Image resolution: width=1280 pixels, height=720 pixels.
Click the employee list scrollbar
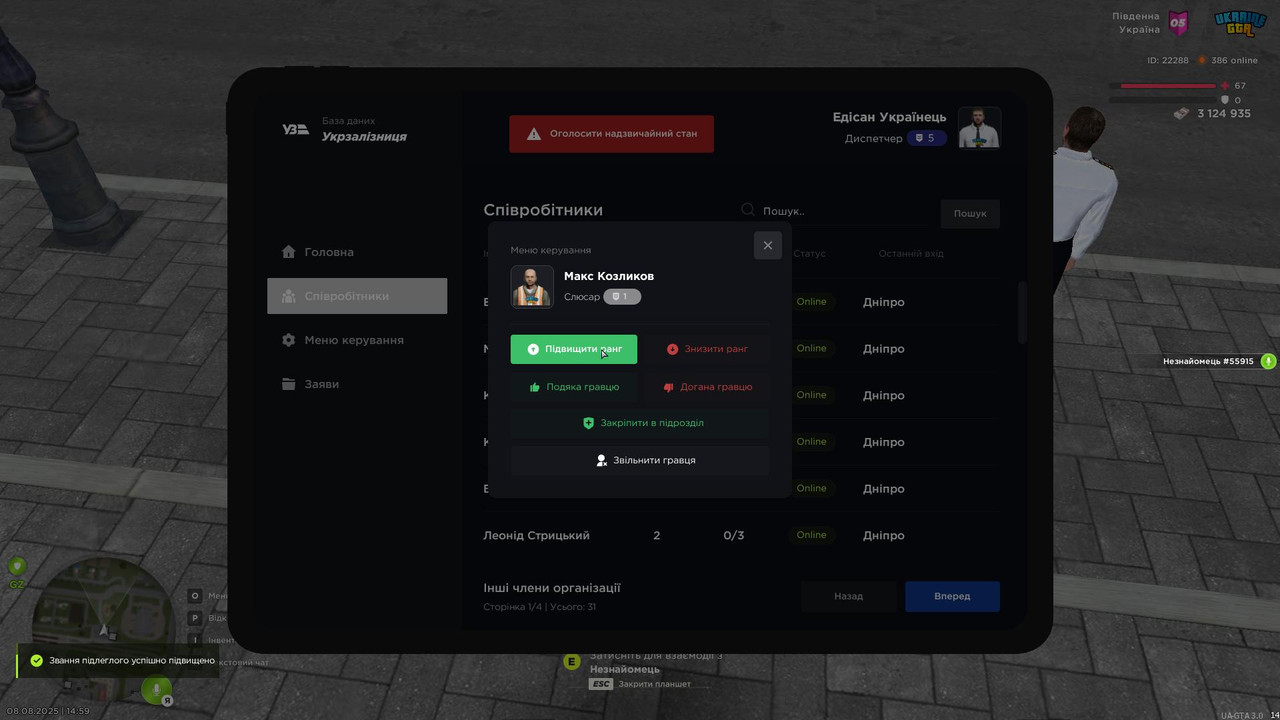click(1022, 313)
